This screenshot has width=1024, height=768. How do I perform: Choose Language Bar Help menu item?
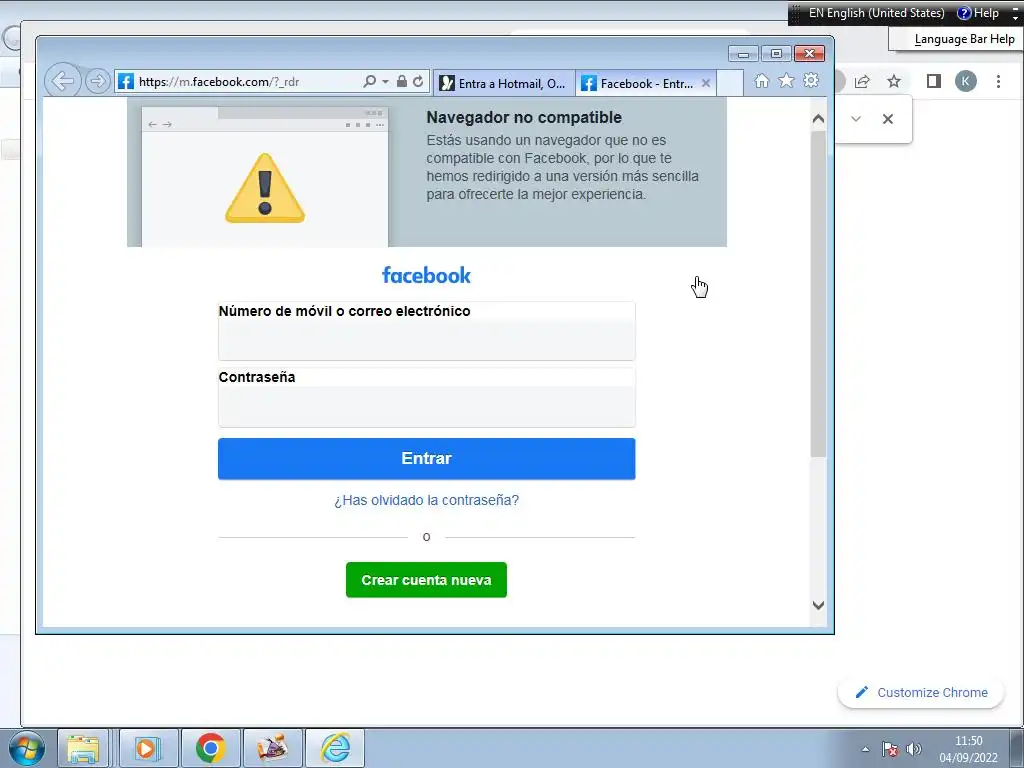[x=964, y=39]
